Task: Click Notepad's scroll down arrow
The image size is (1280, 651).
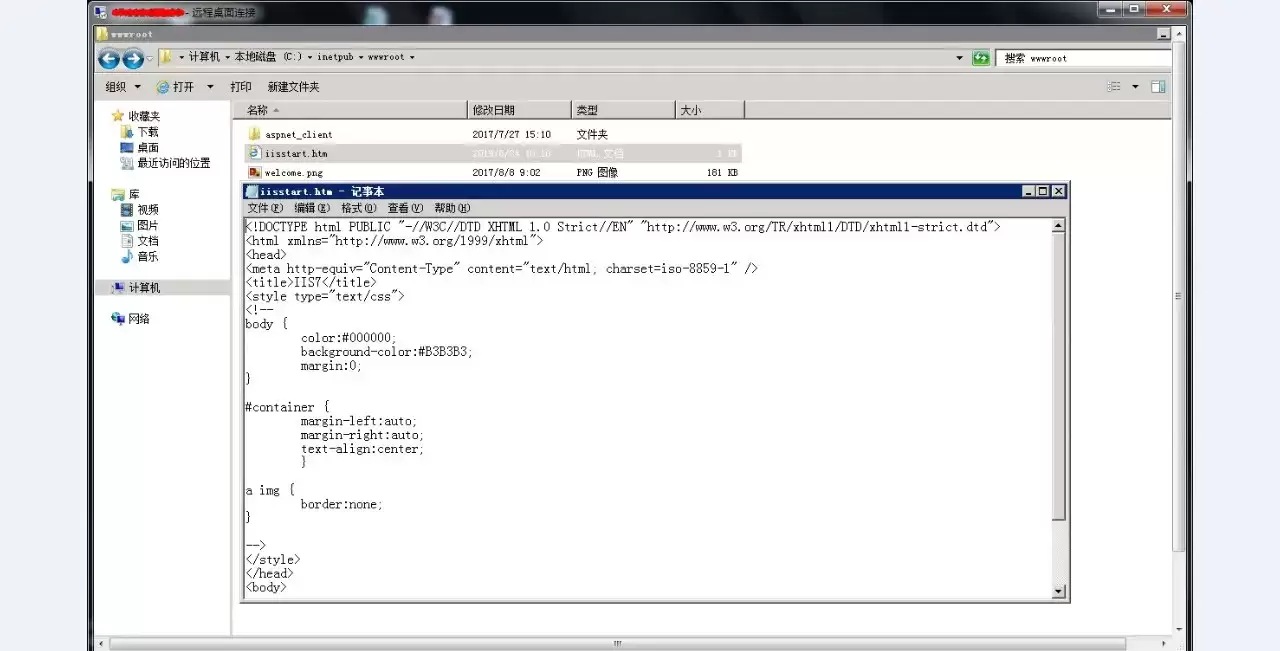Action: (1060, 592)
